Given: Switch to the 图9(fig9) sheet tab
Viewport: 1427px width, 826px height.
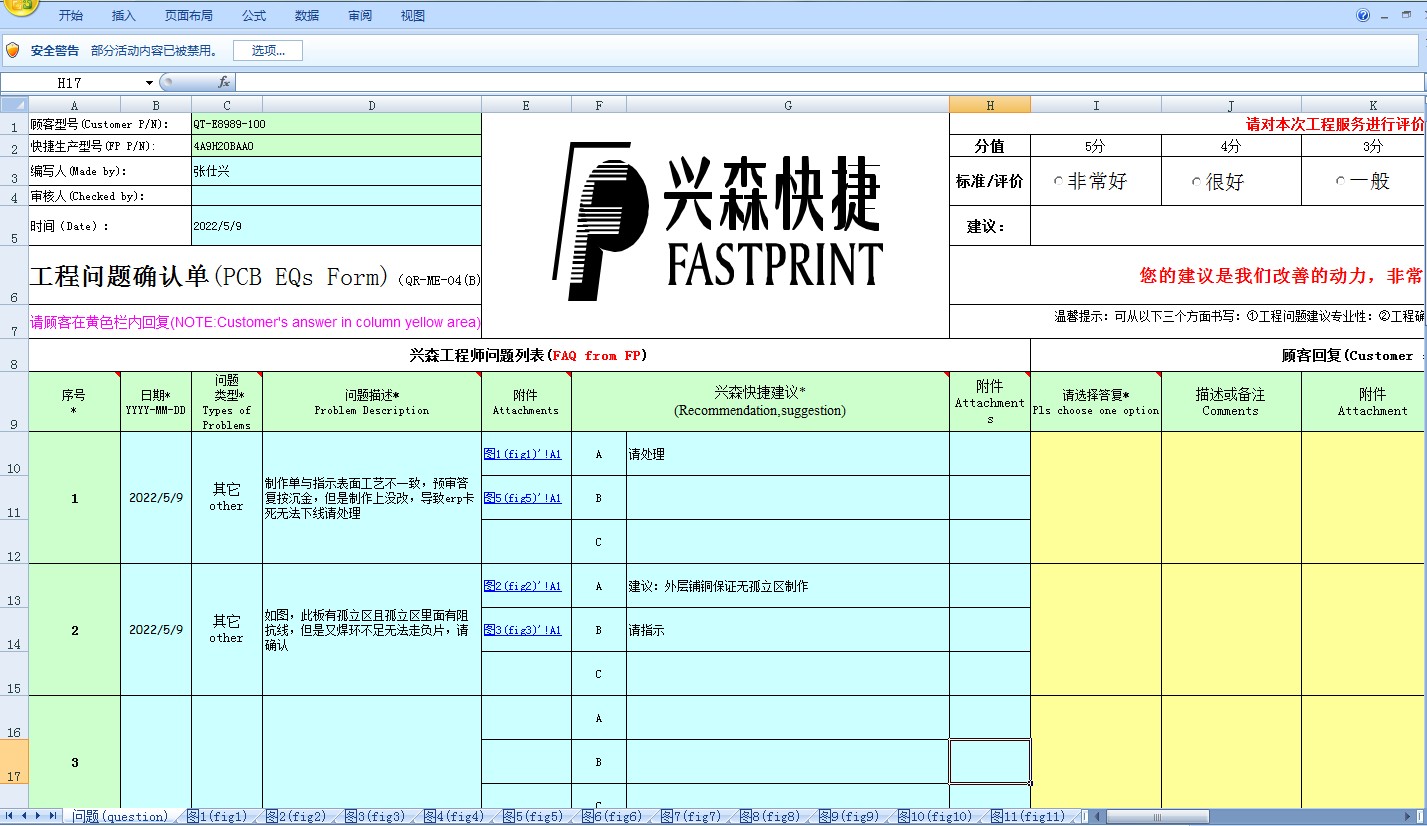Looking at the screenshot, I should point(849,817).
